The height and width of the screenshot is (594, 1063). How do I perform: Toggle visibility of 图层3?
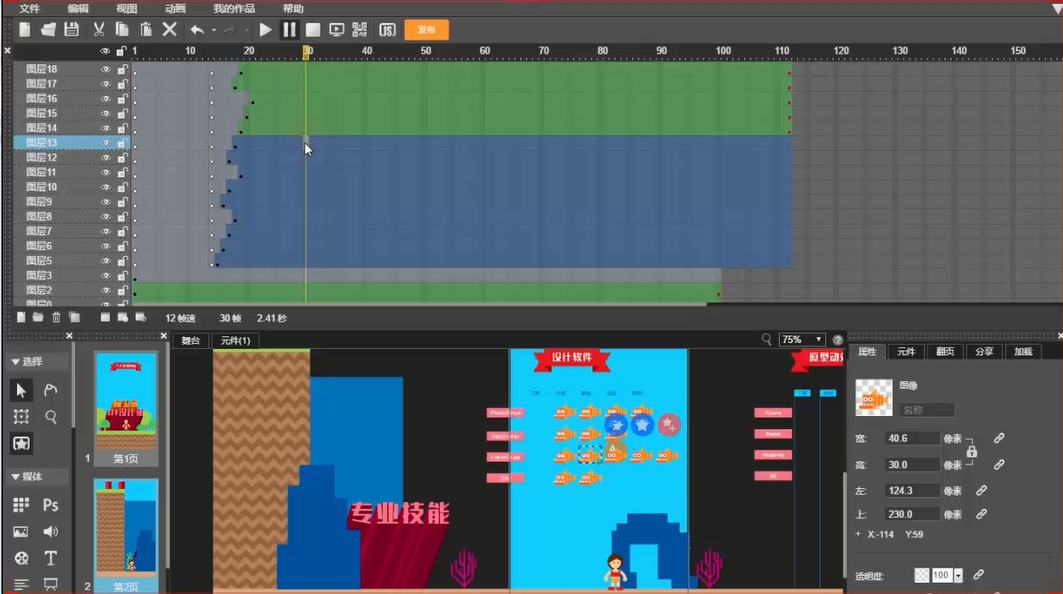105,276
